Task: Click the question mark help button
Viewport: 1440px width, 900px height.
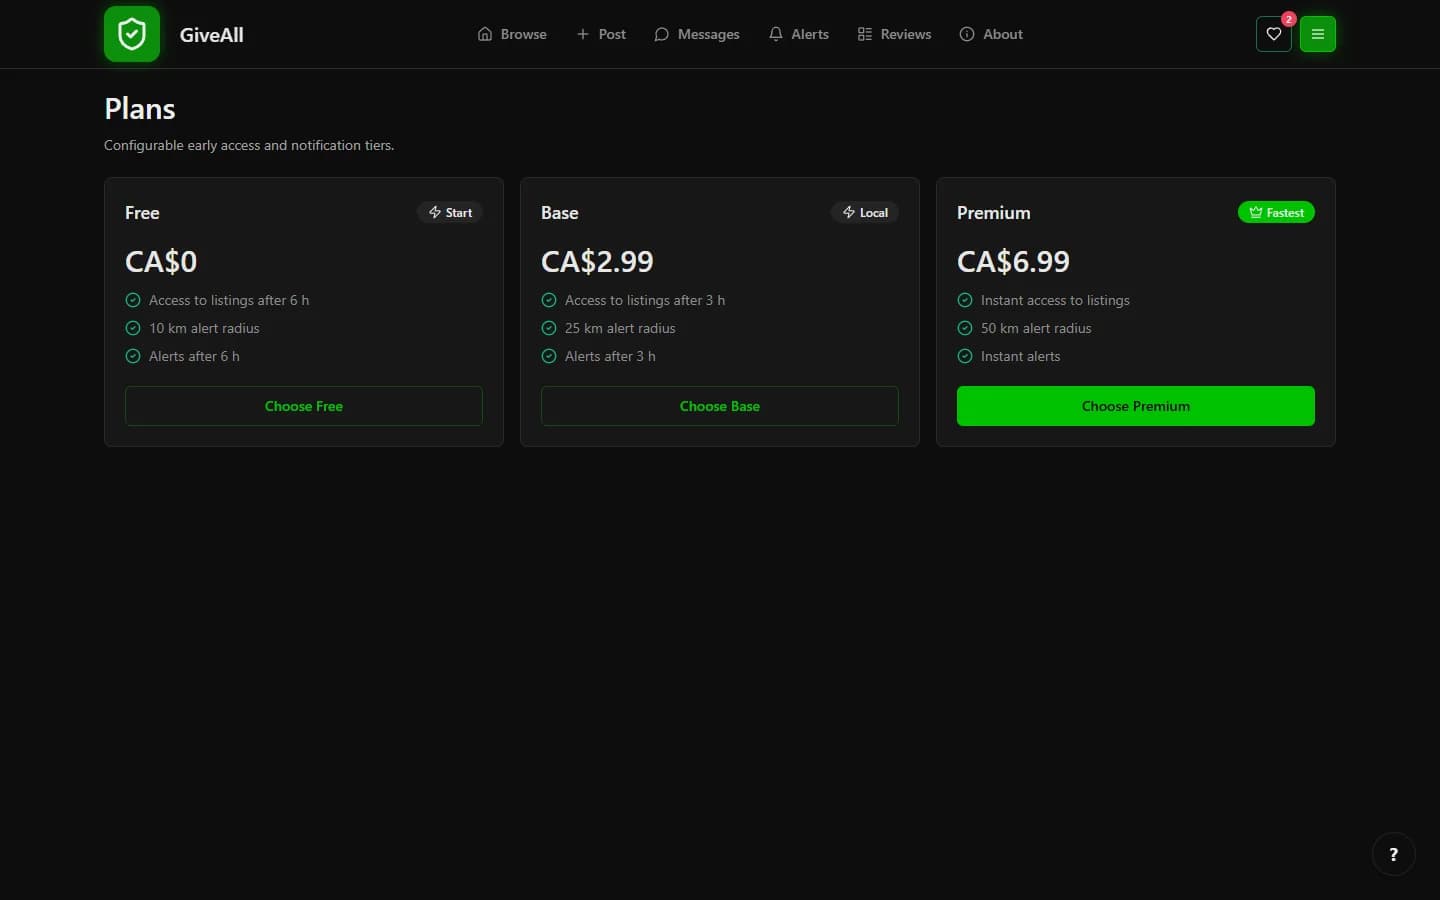Action: [x=1393, y=854]
